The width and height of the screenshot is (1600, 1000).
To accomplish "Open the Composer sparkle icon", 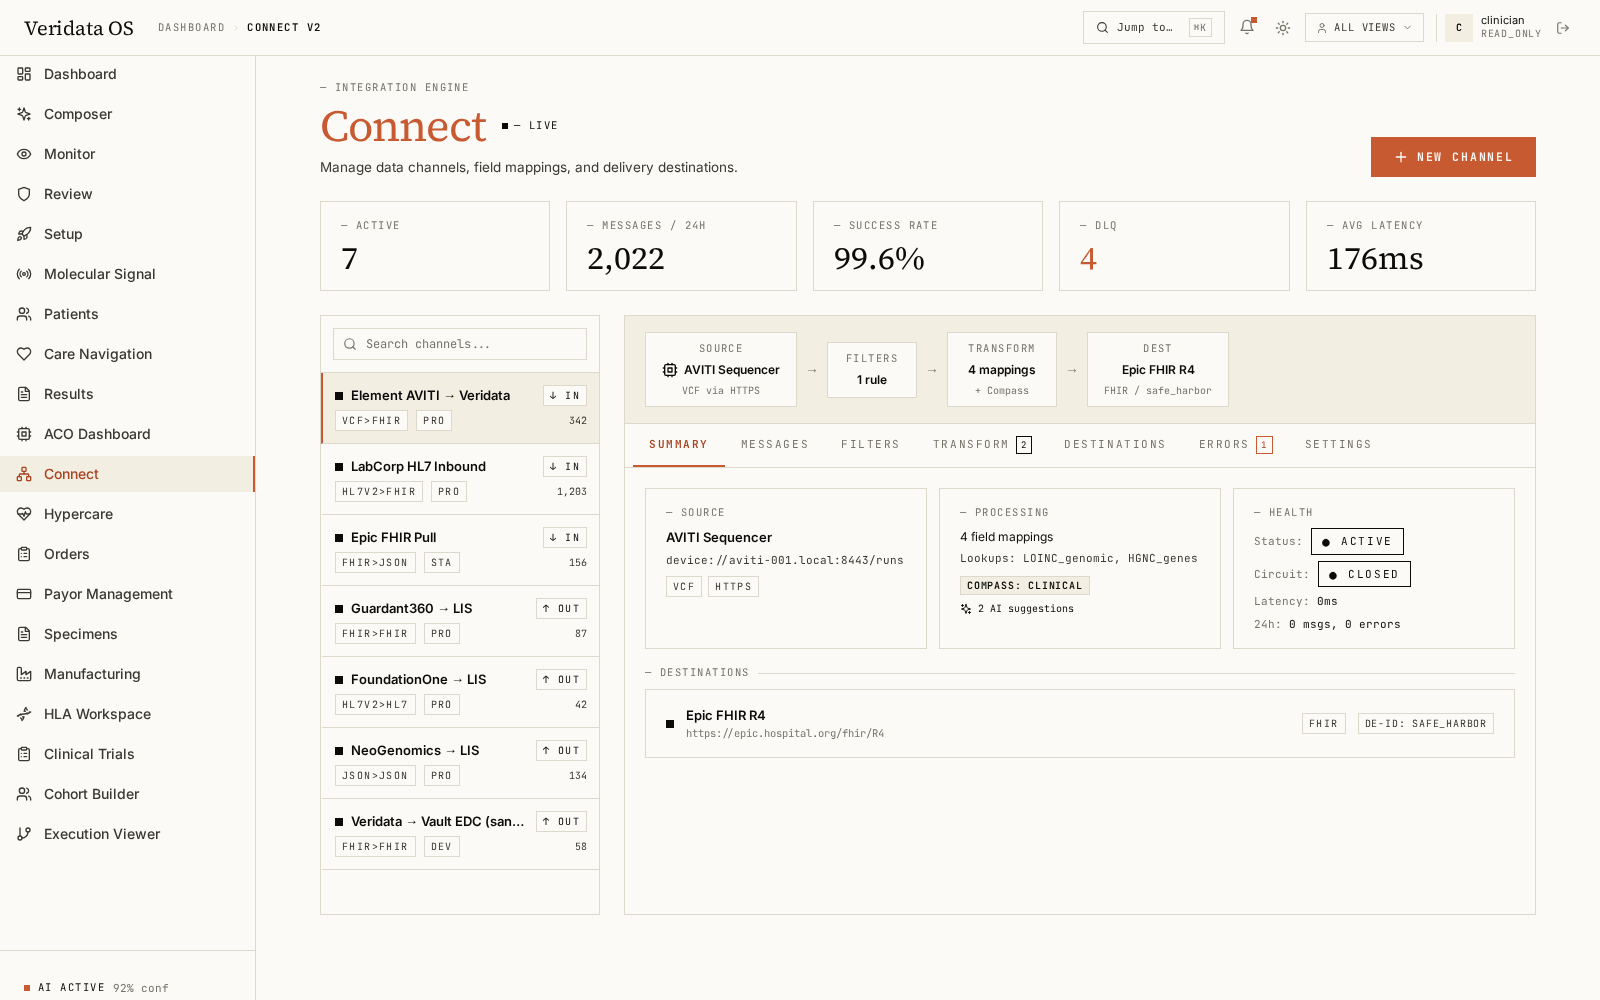I will [x=24, y=114].
